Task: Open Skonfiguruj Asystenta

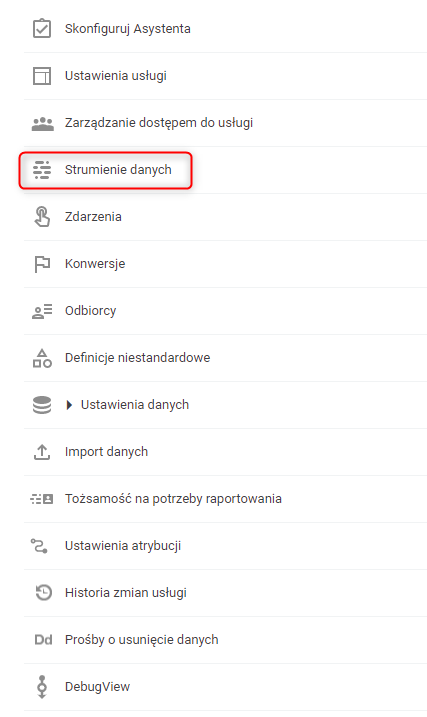Action: (128, 29)
